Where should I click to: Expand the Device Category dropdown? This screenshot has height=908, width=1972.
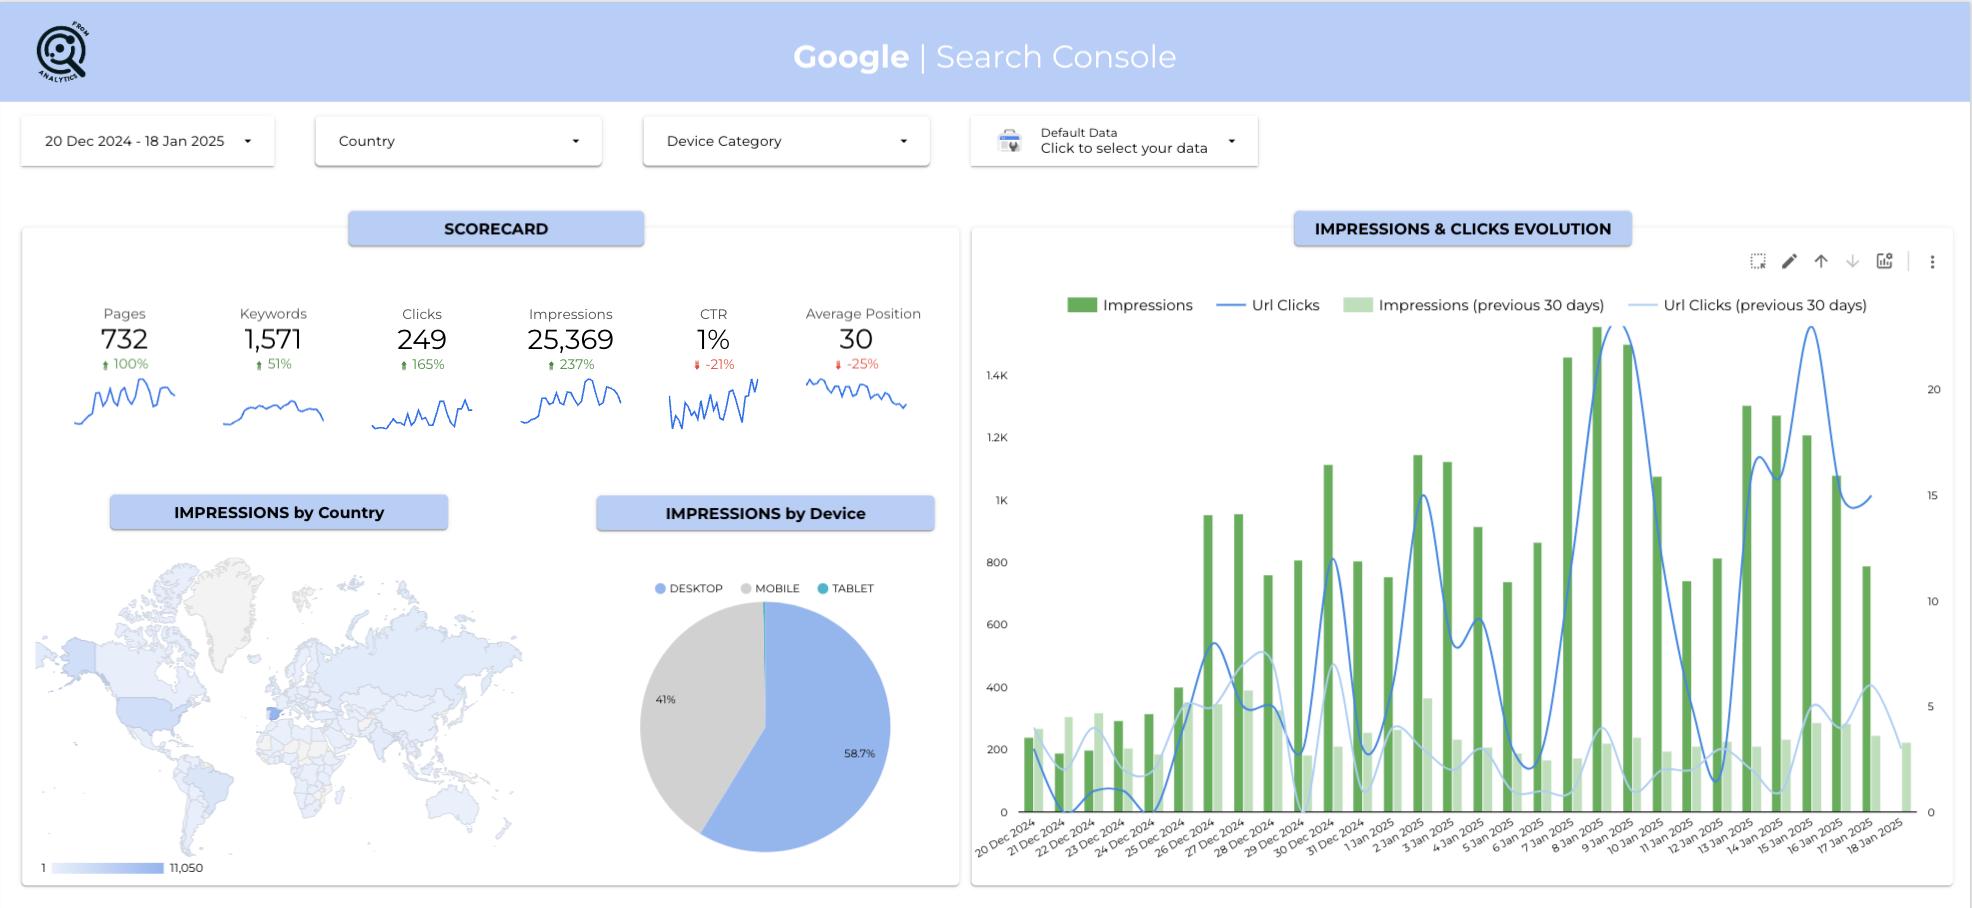point(786,141)
